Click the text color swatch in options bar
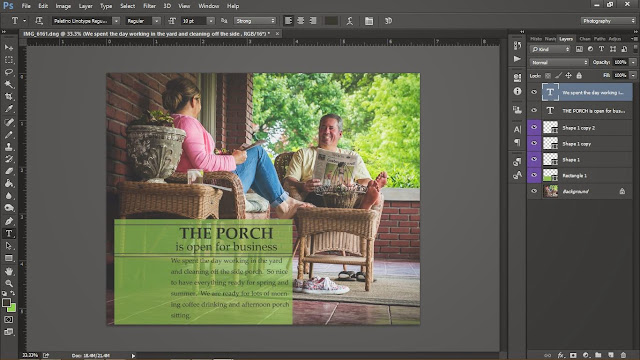Viewport: 640px width, 360px height. 331,21
